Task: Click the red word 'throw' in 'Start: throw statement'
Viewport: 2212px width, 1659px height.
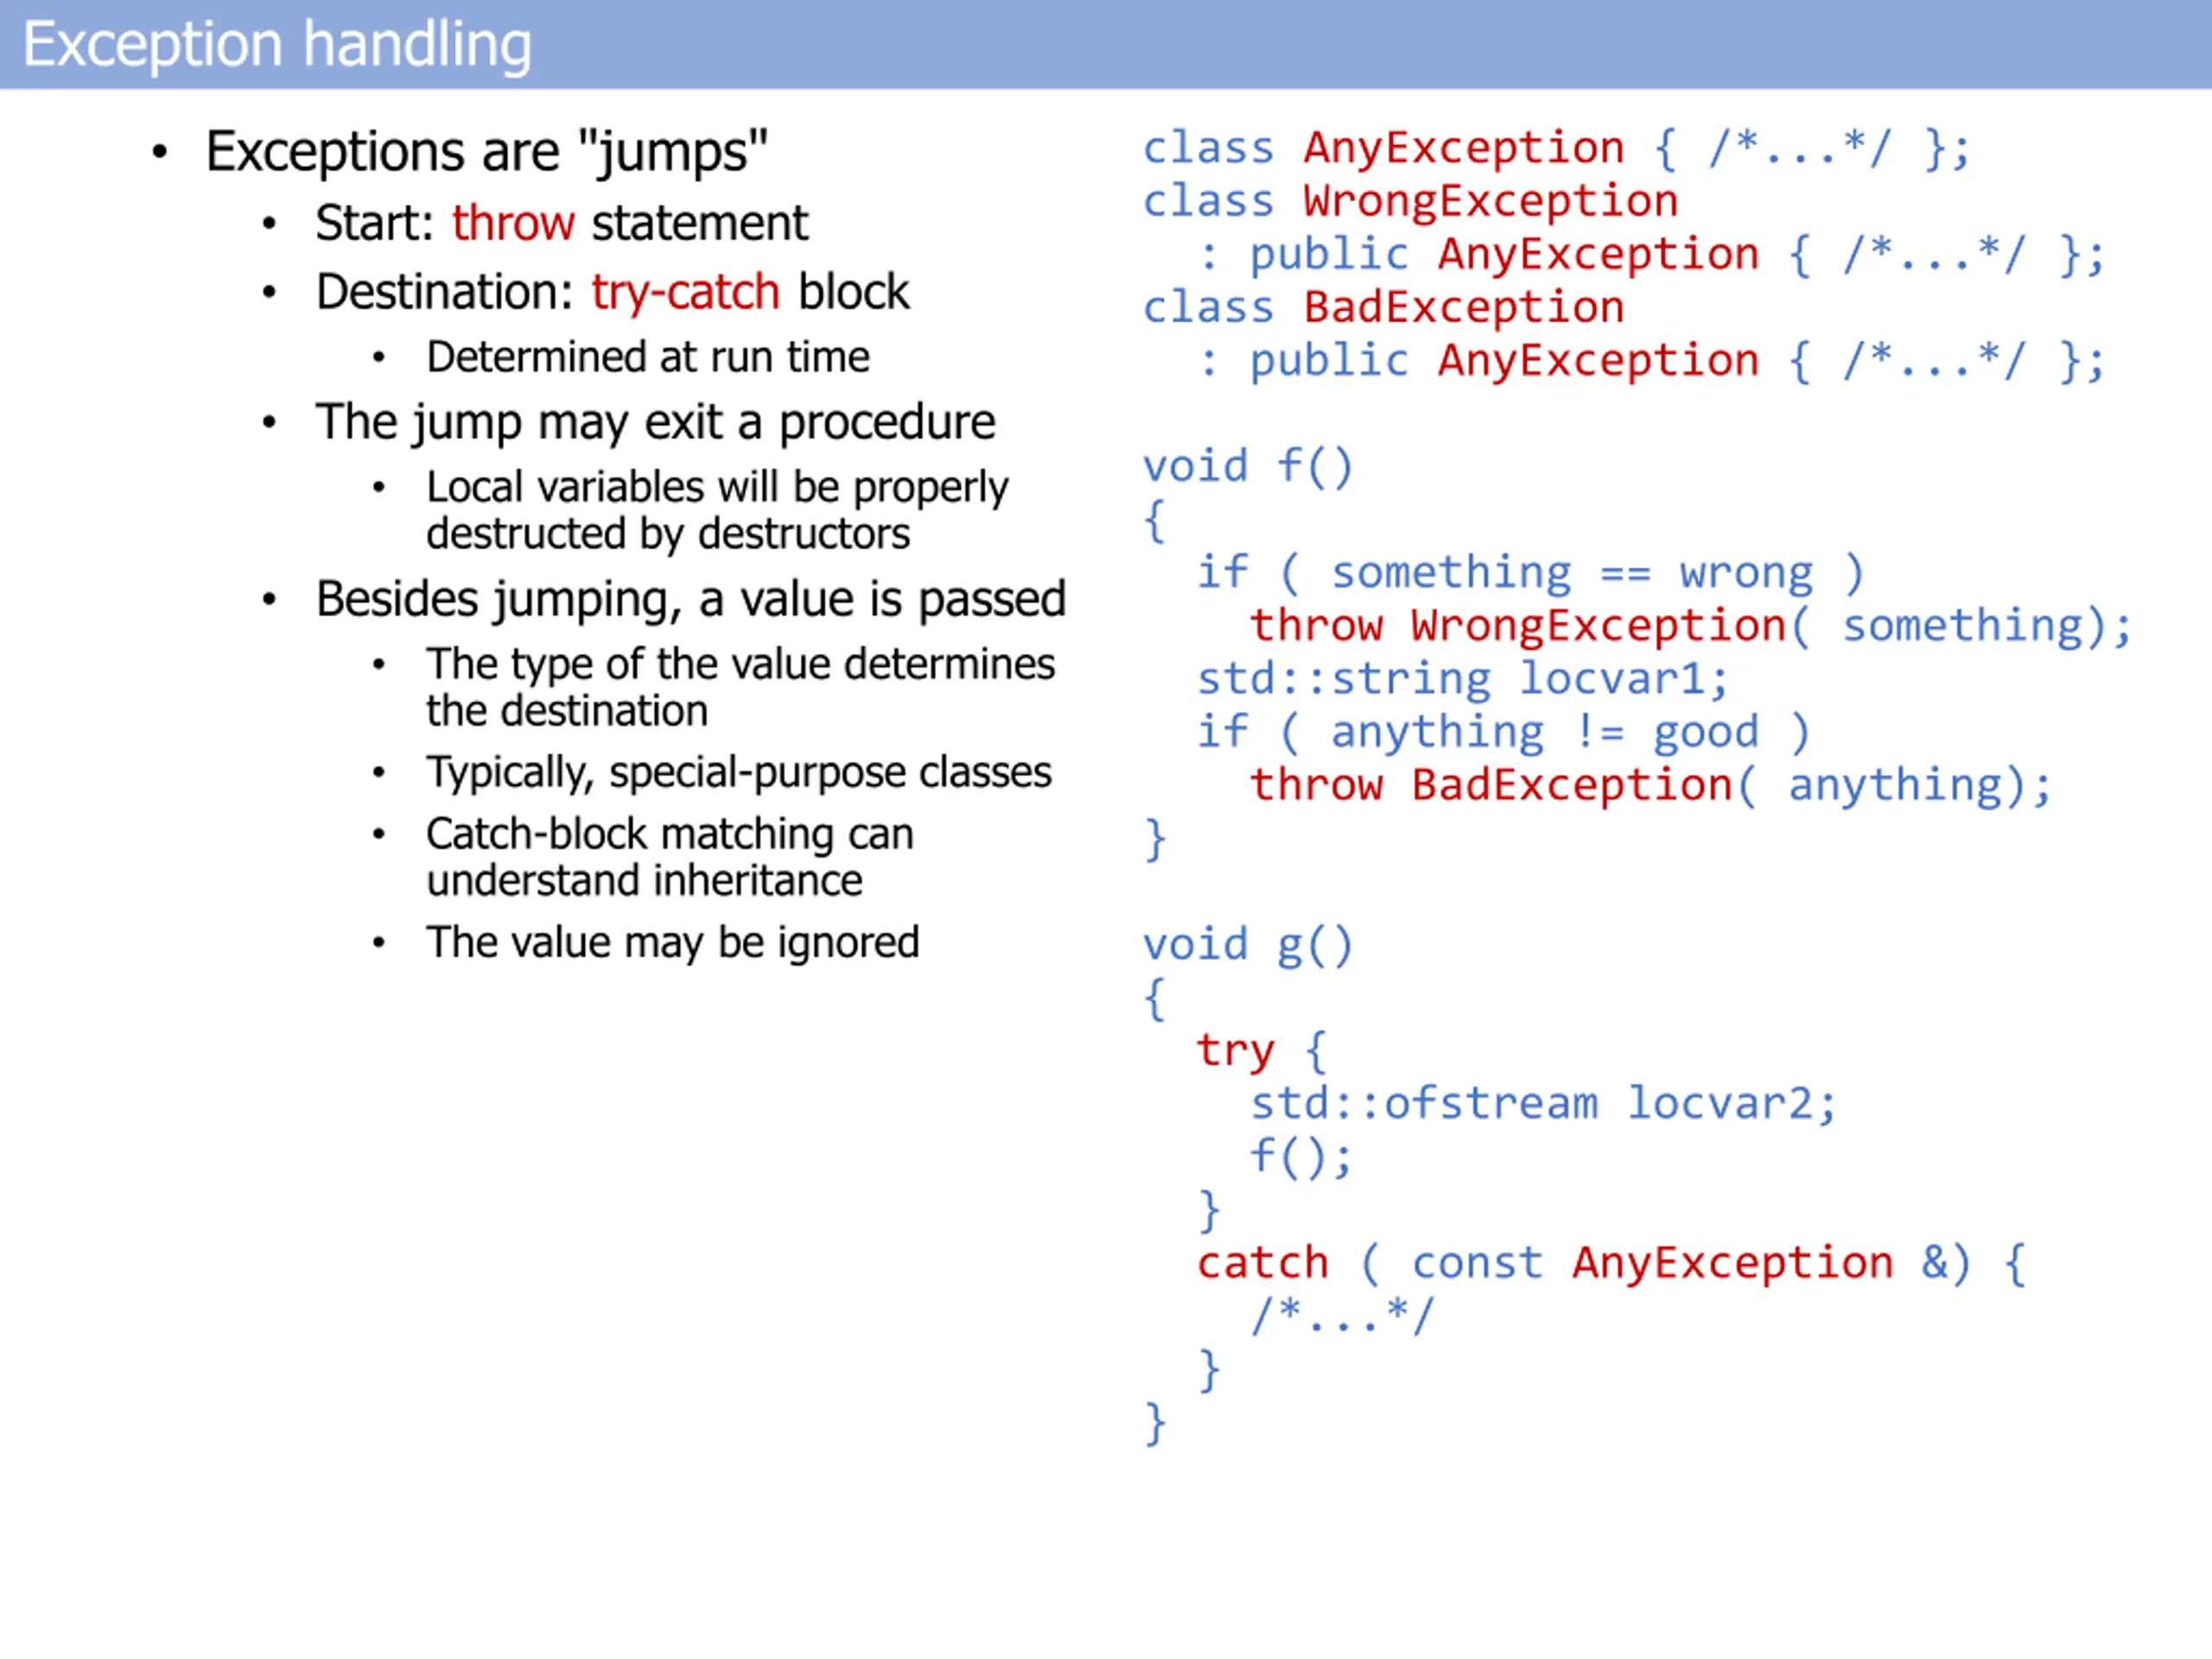Action: [x=513, y=223]
